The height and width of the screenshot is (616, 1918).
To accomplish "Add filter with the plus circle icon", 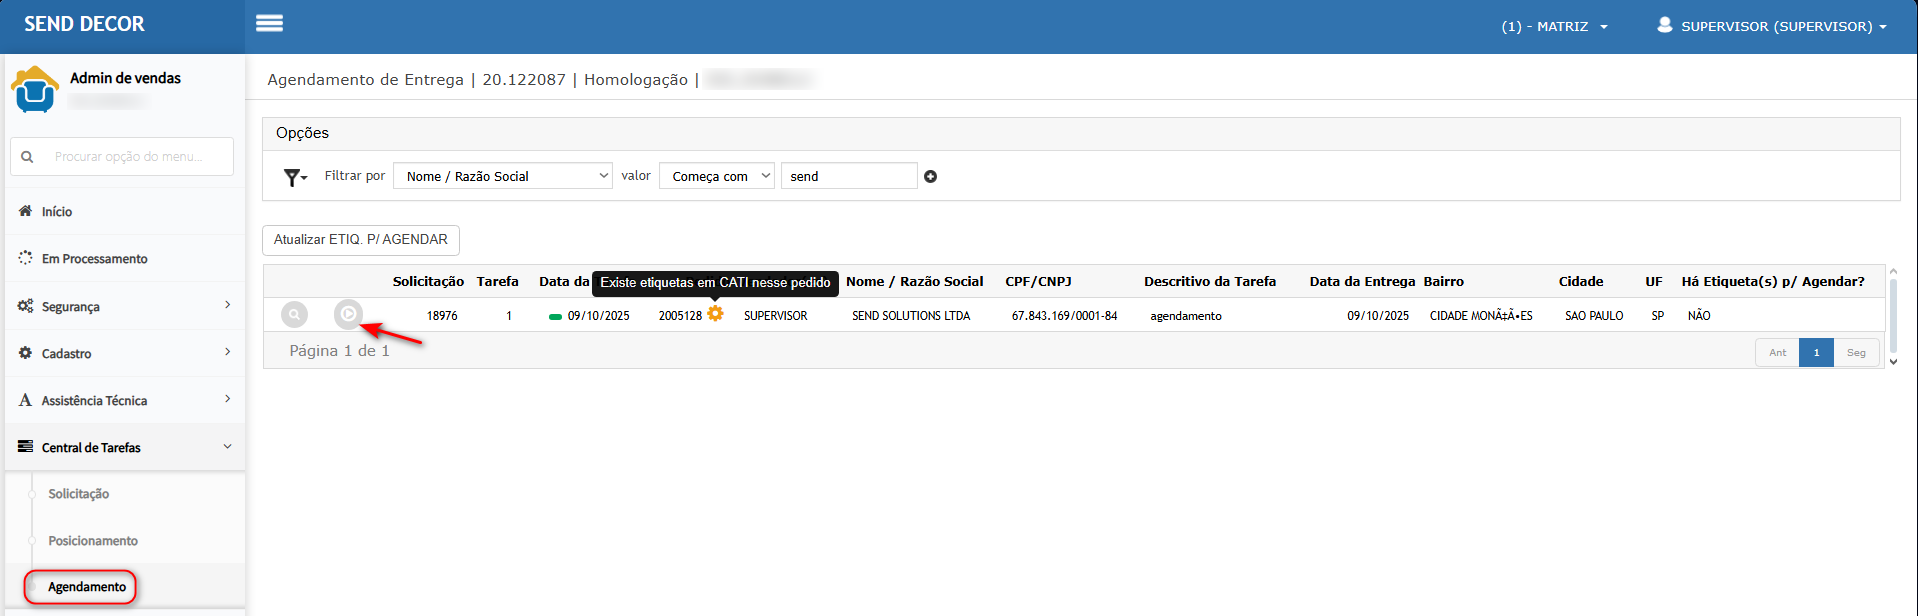I will [x=931, y=177].
